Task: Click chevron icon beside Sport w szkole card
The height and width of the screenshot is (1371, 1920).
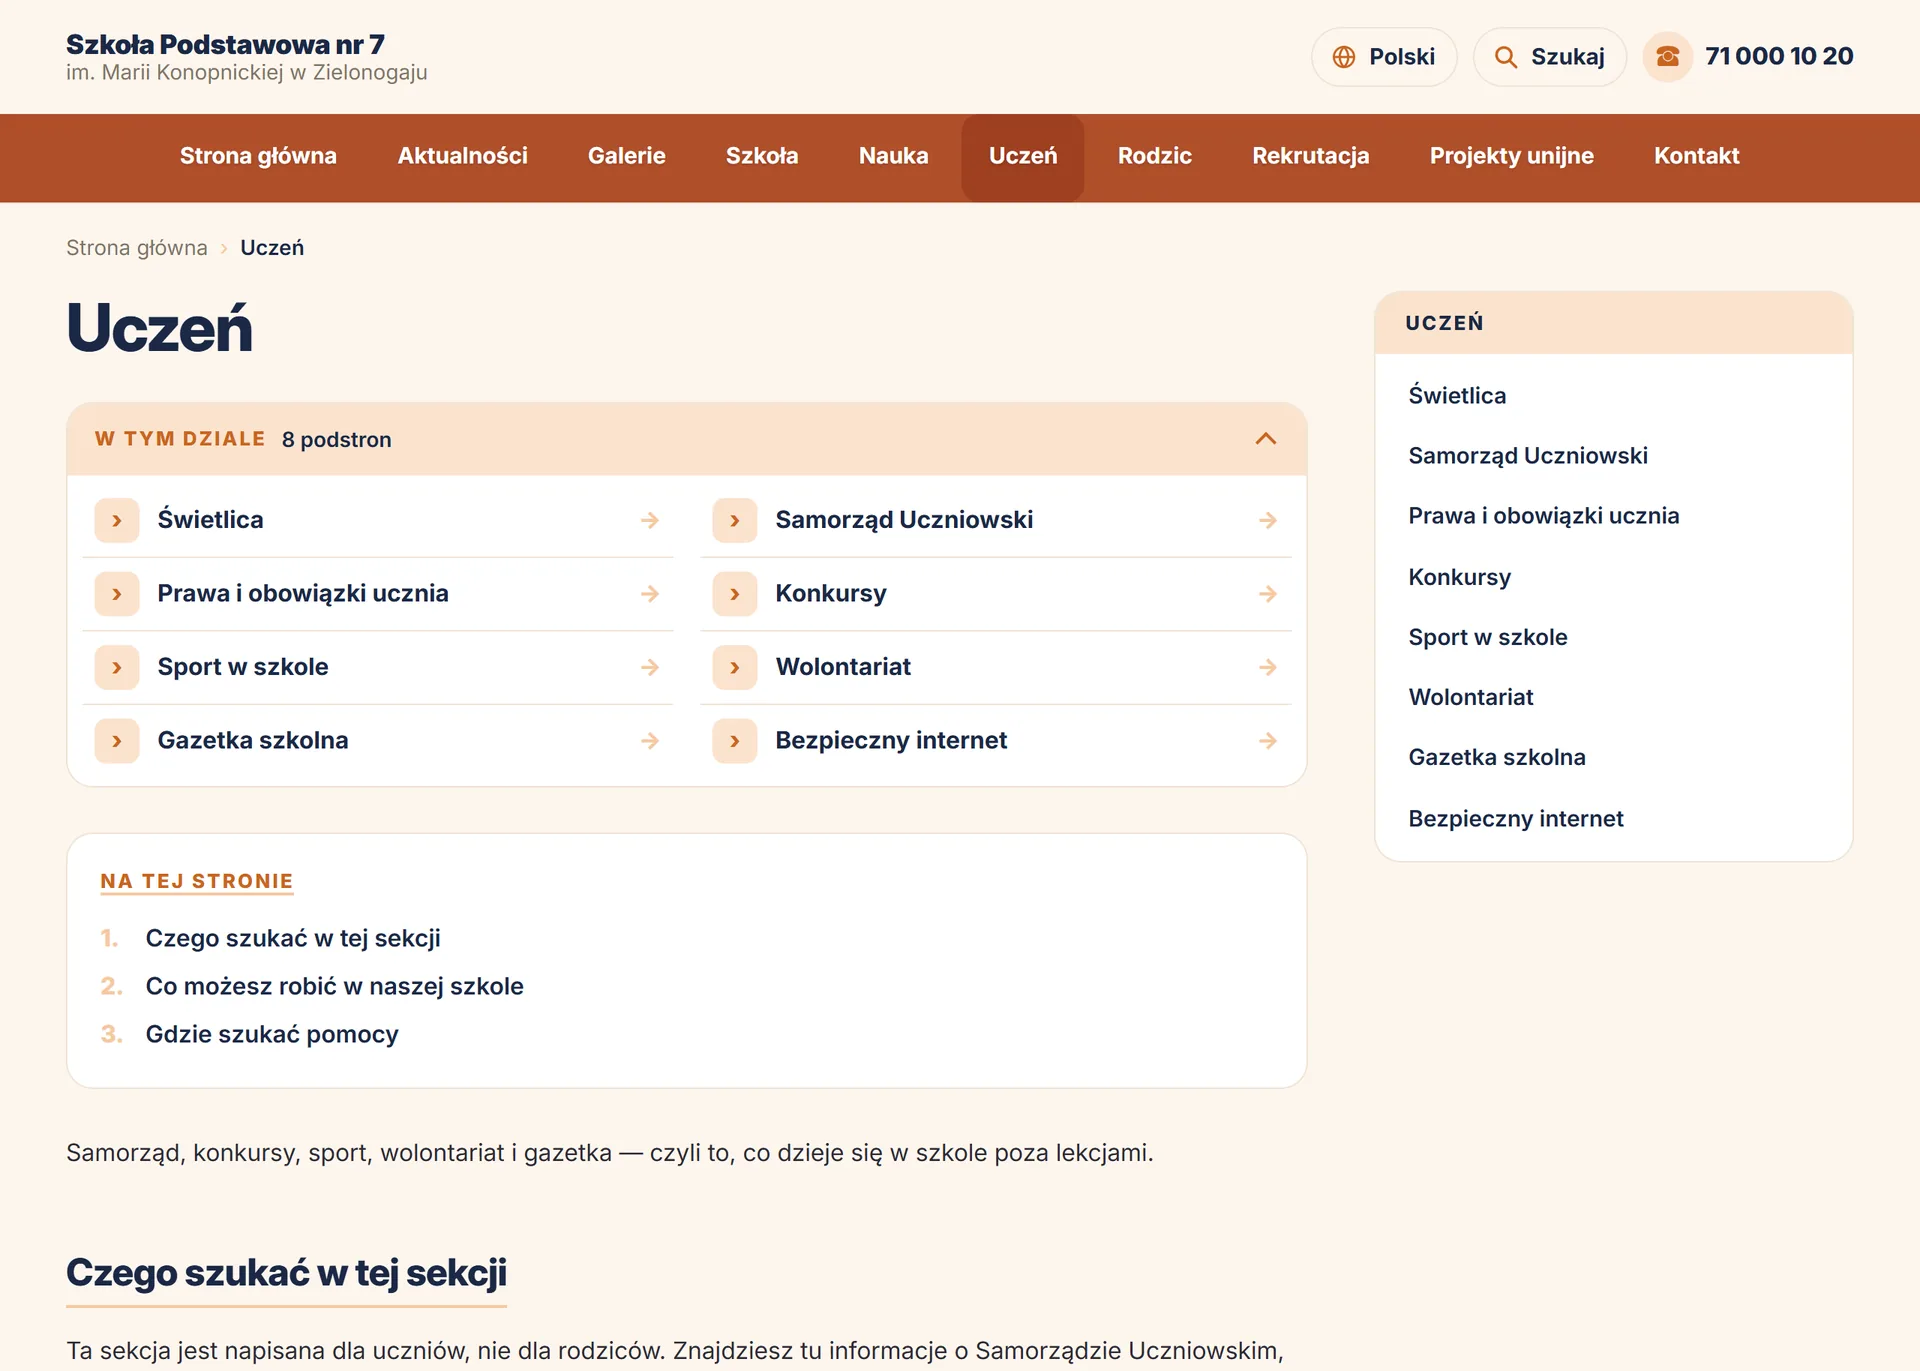Action: click(x=117, y=667)
